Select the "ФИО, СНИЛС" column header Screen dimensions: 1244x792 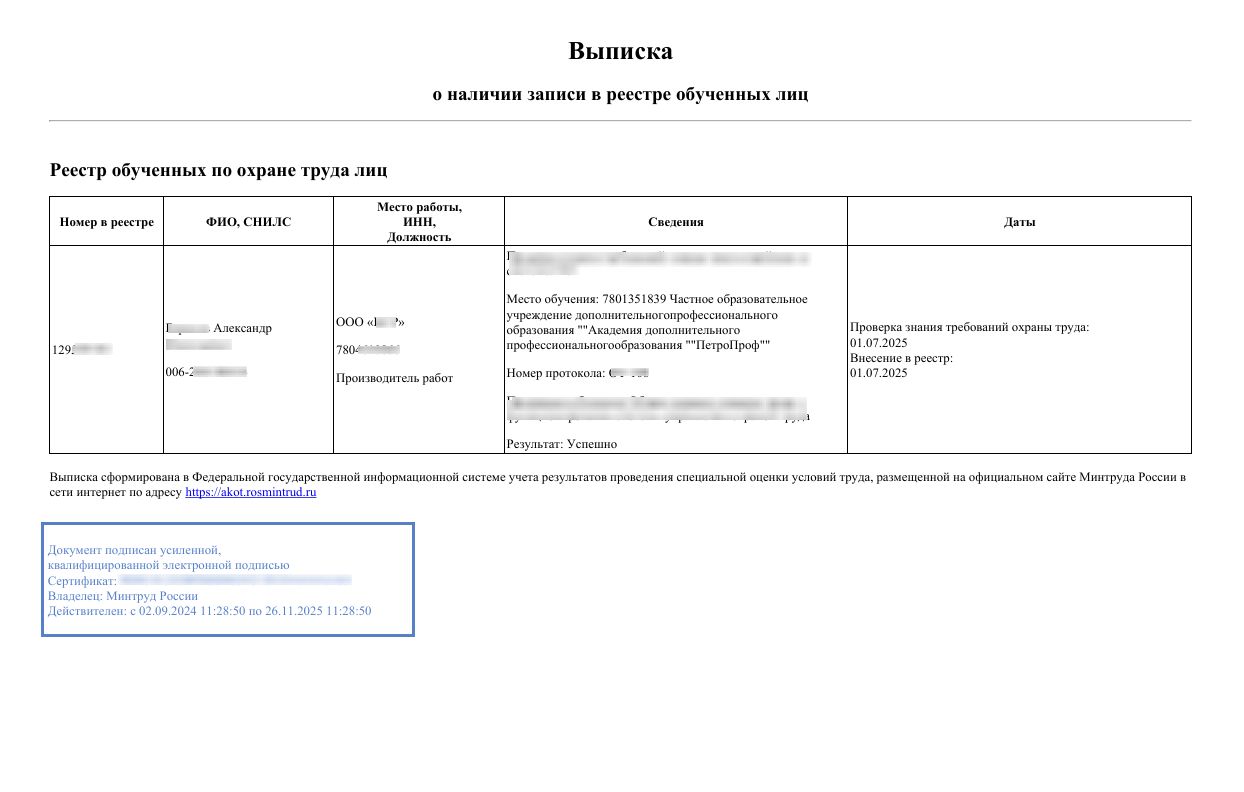pyautogui.click(x=248, y=222)
